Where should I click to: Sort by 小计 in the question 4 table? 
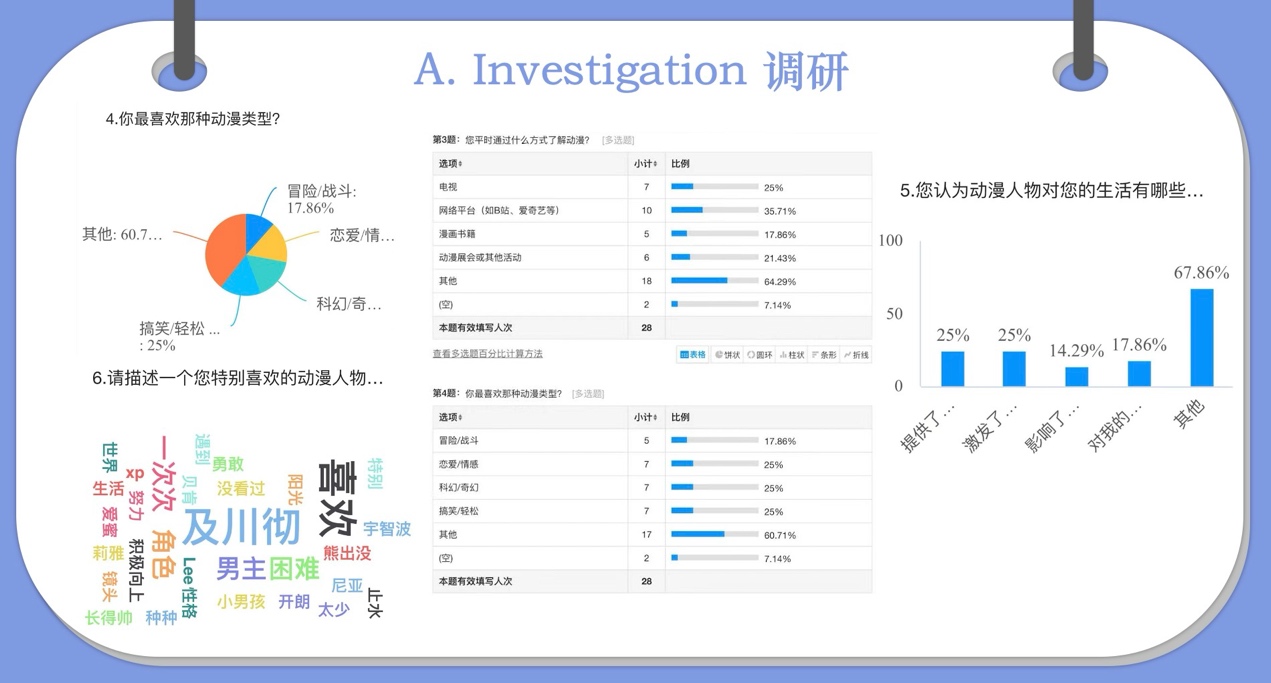[x=646, y=417]
